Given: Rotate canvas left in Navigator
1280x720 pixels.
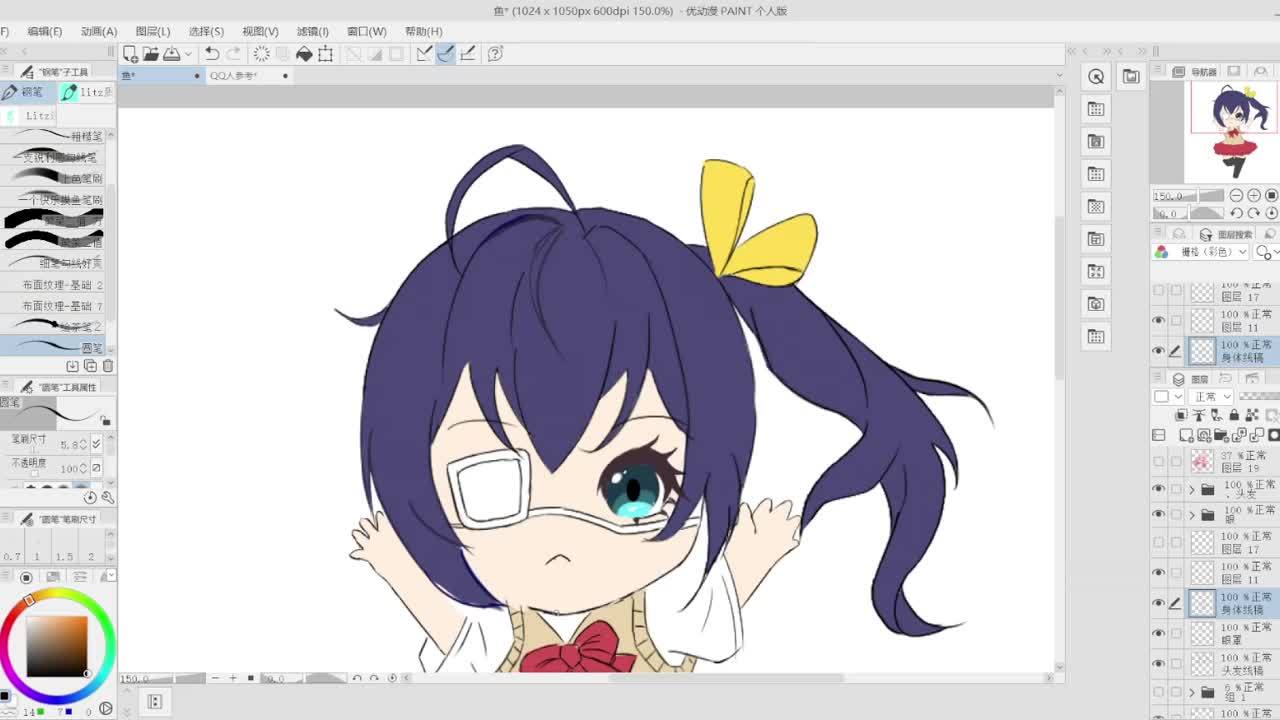Looking at the screenshot, I should pos(1237,213).
